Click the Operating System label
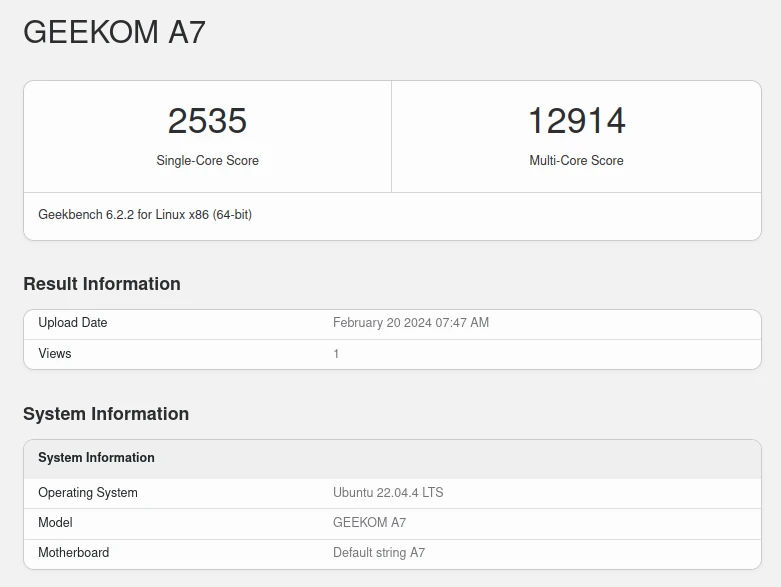This screenshot has height=587, width=781. (x=88, y=492)
